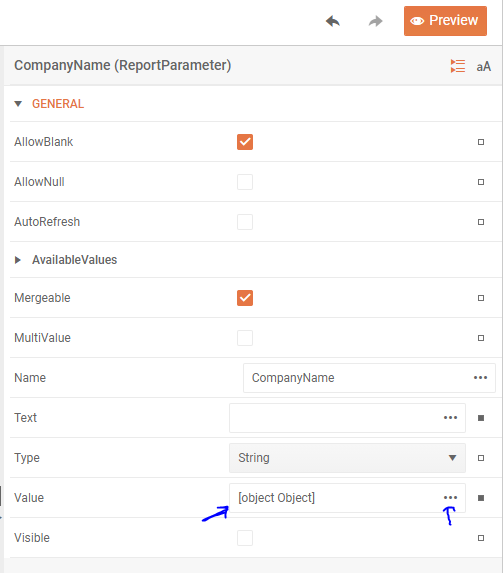The image size is (503, 573).
Task: Open the ellipsis editor for Text field
Action: (450, 418)
